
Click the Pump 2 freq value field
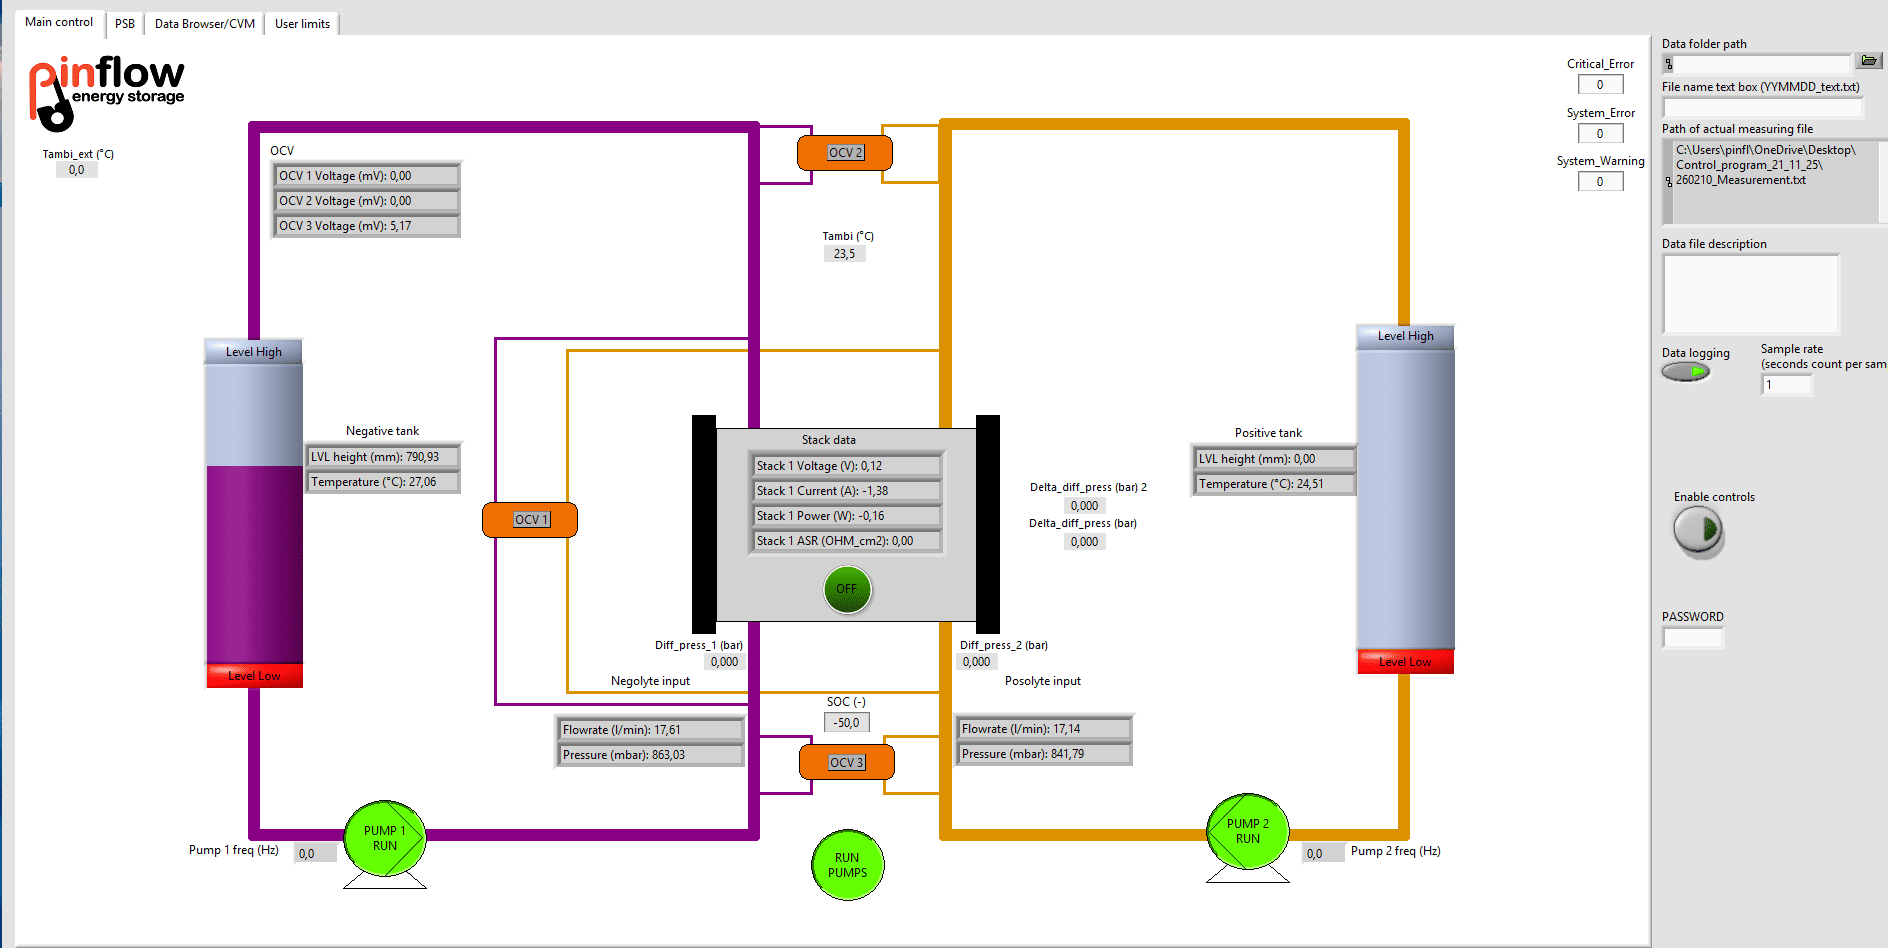pos(1324,853)
